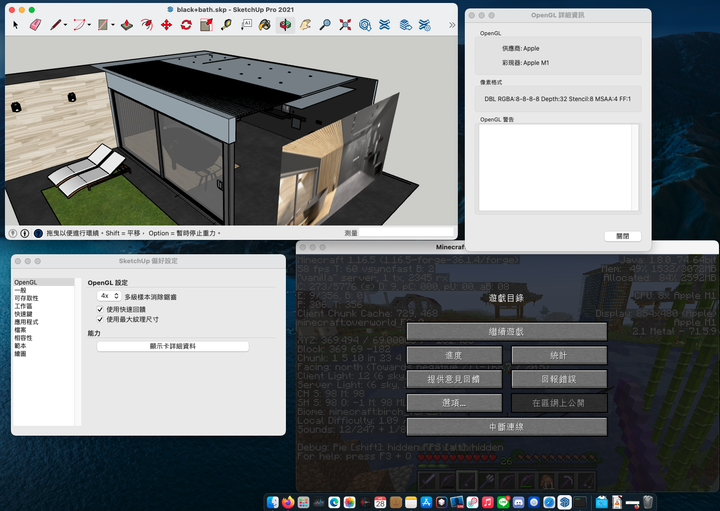Click 在區網上公開 in Minecraft
Screen dimensions: 720x511
coord(559,403)
